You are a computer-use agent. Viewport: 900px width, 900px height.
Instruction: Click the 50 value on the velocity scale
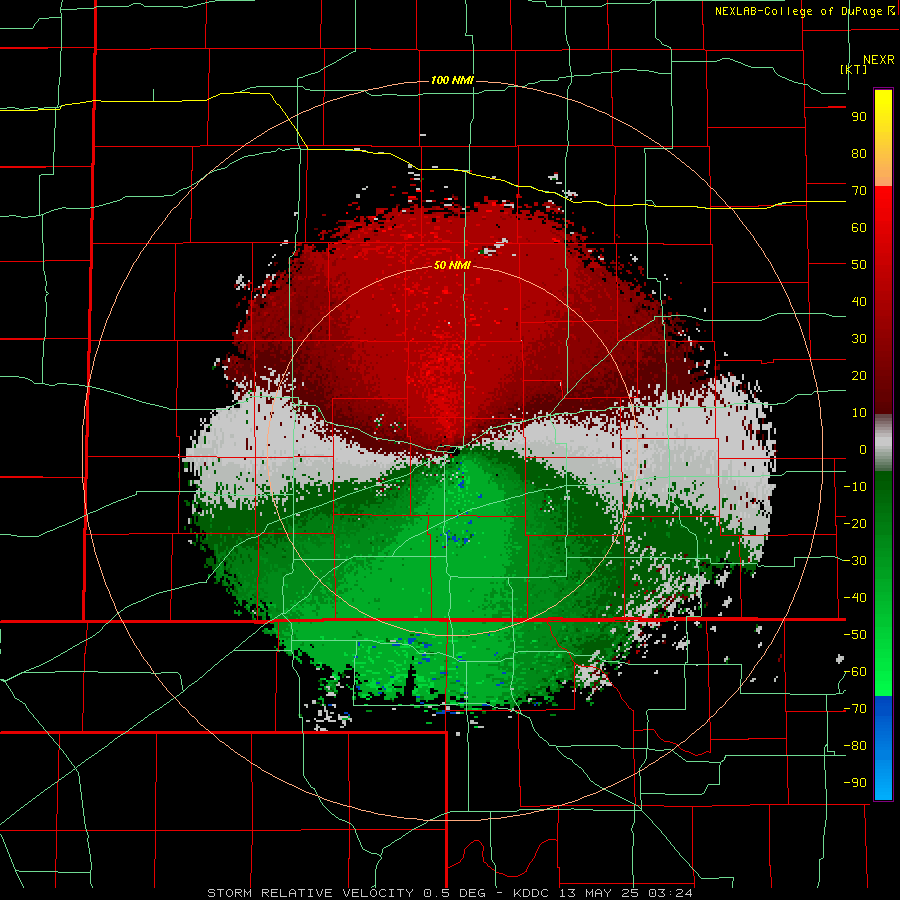tap(859, 265)
